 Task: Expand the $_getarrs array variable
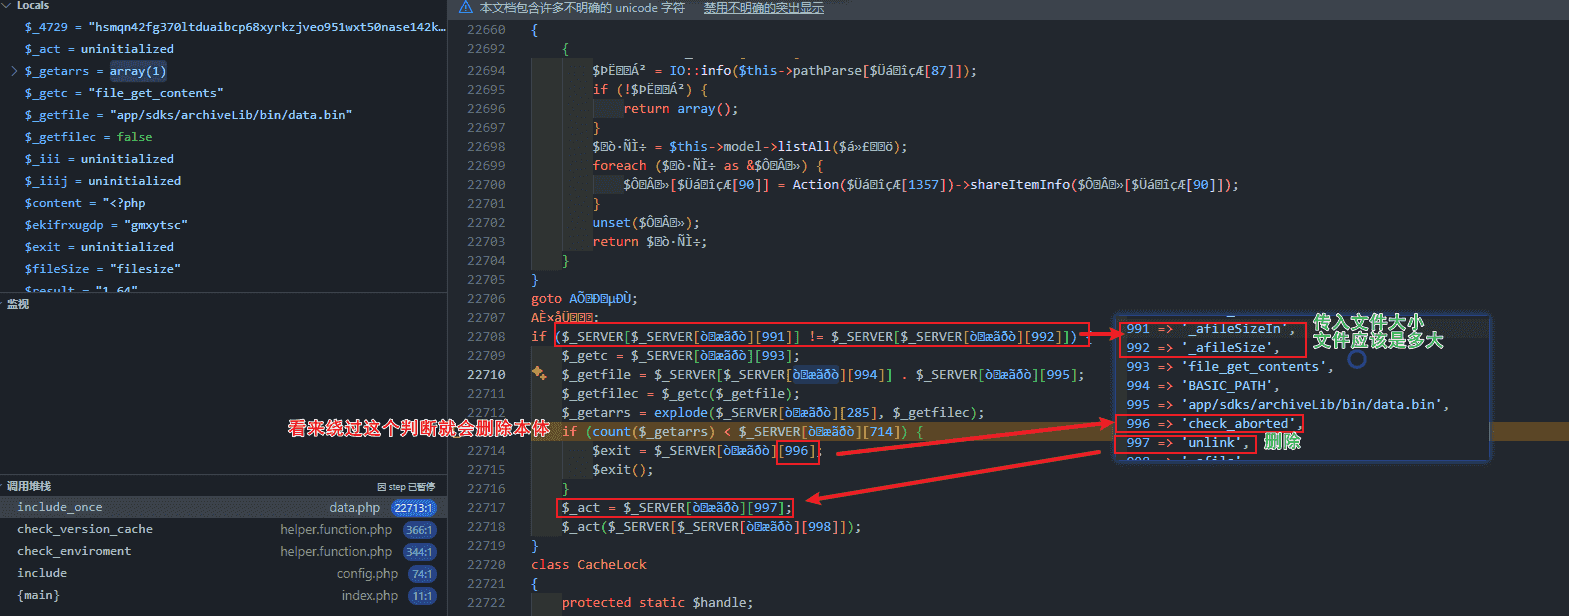tap(14, 71)
